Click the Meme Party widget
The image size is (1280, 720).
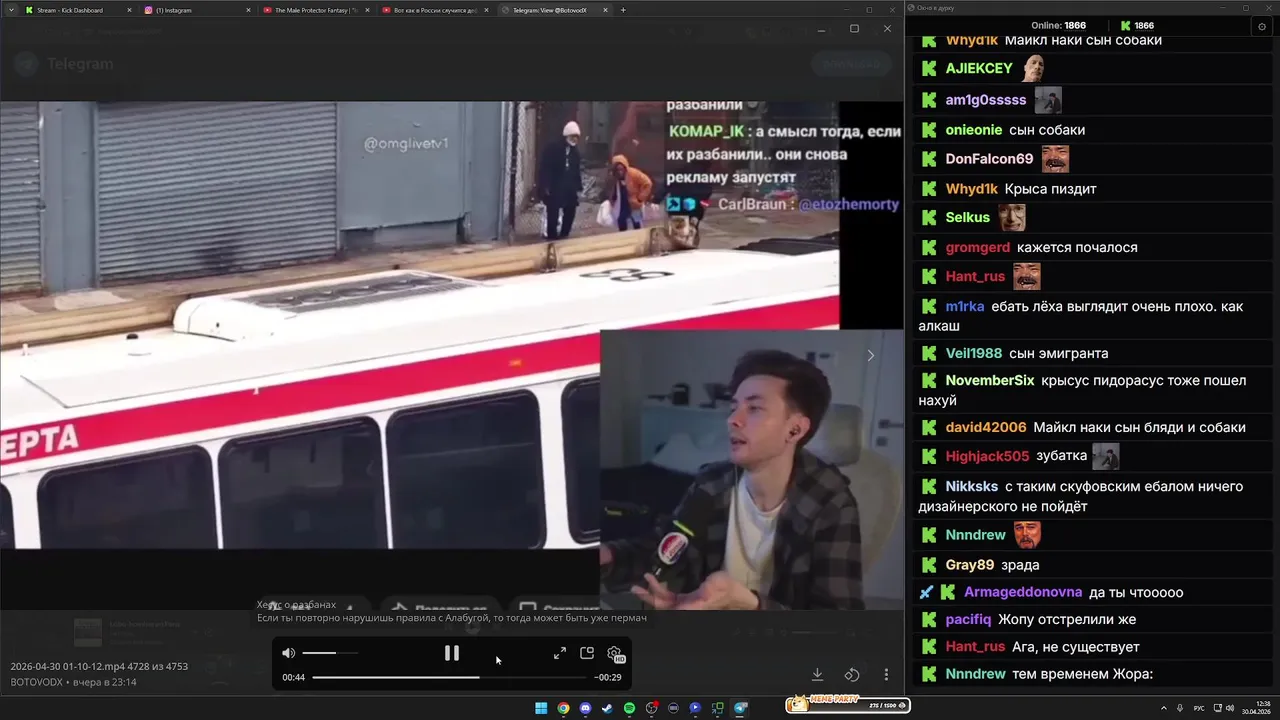tap(846, 704)
